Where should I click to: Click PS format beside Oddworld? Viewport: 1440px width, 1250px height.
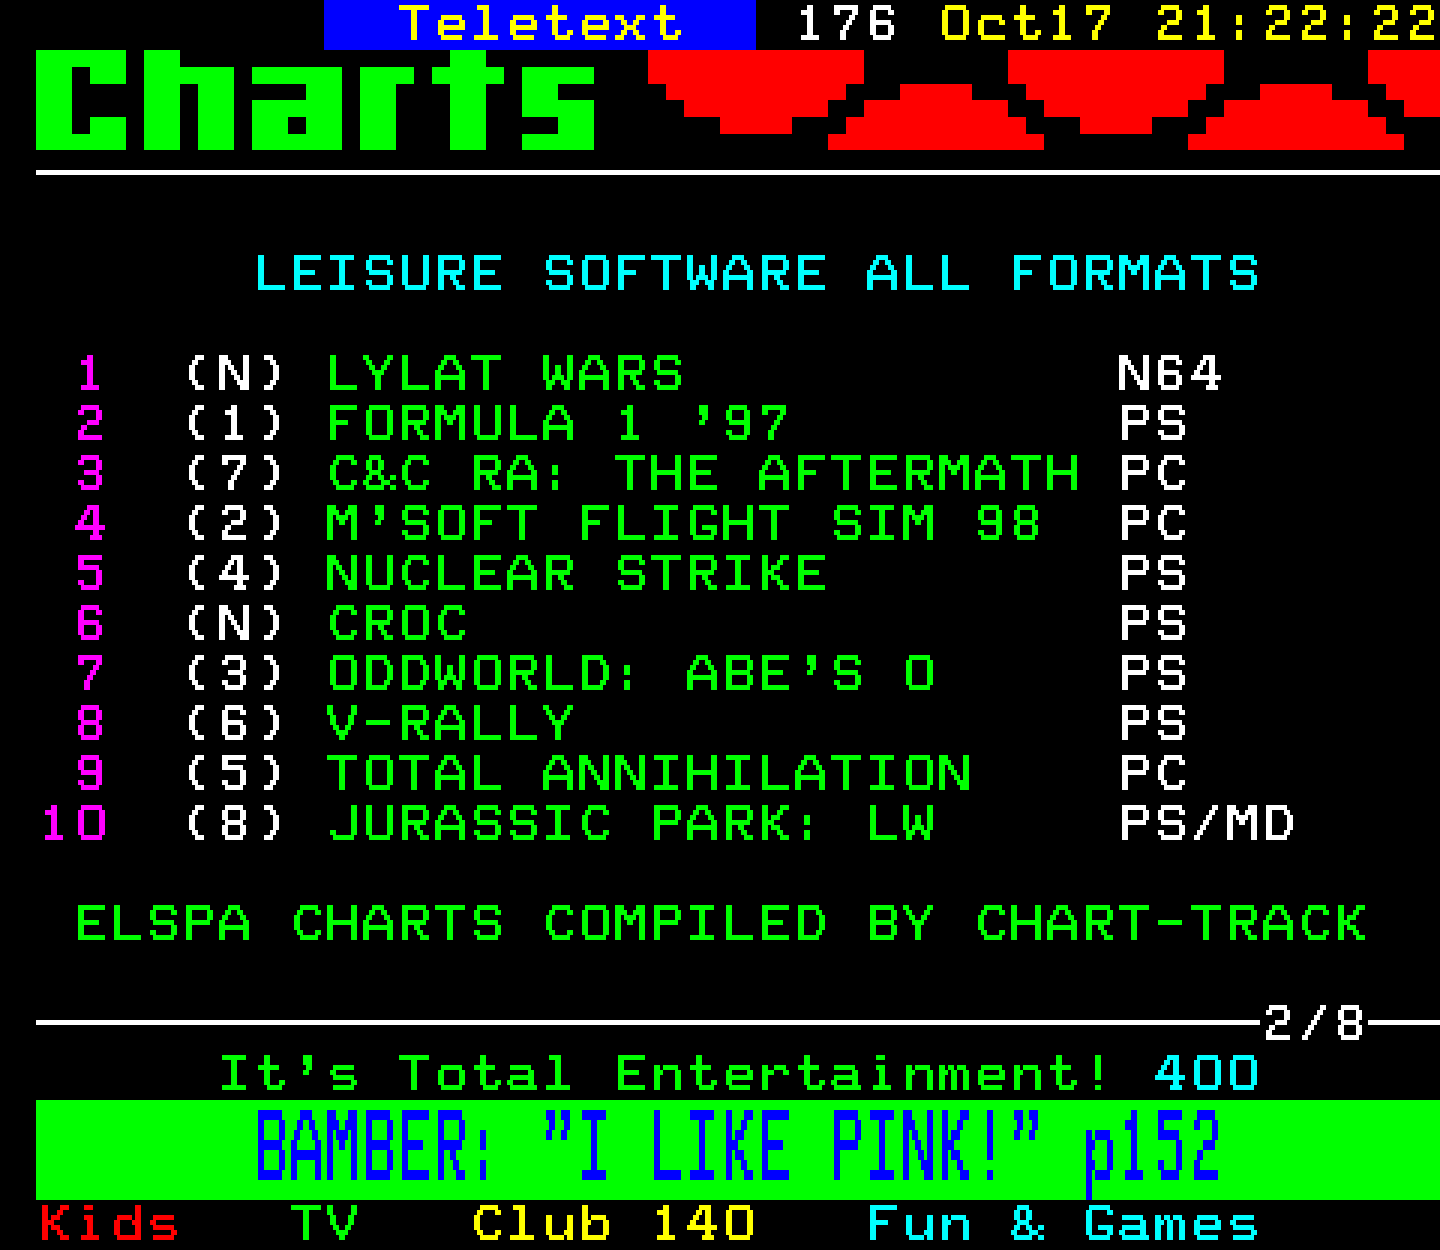pos(1153,674)
